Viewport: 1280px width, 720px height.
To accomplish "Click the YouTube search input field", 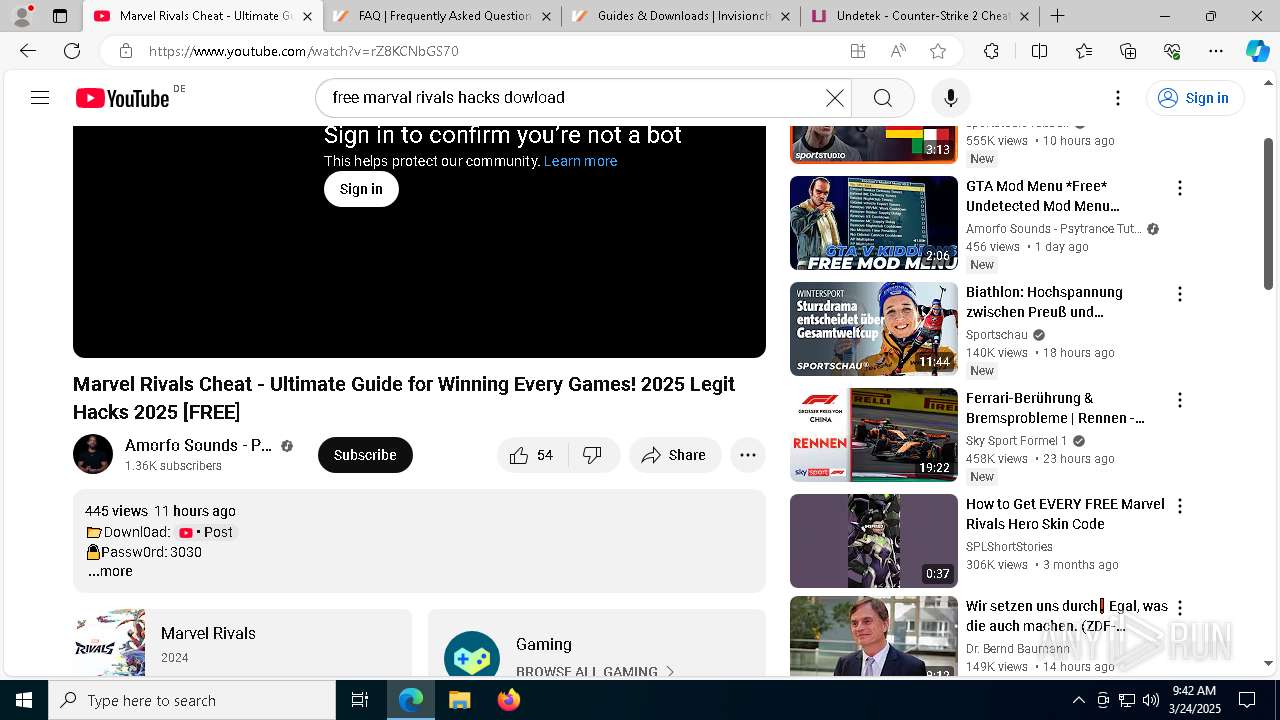I will click(576, 97).
